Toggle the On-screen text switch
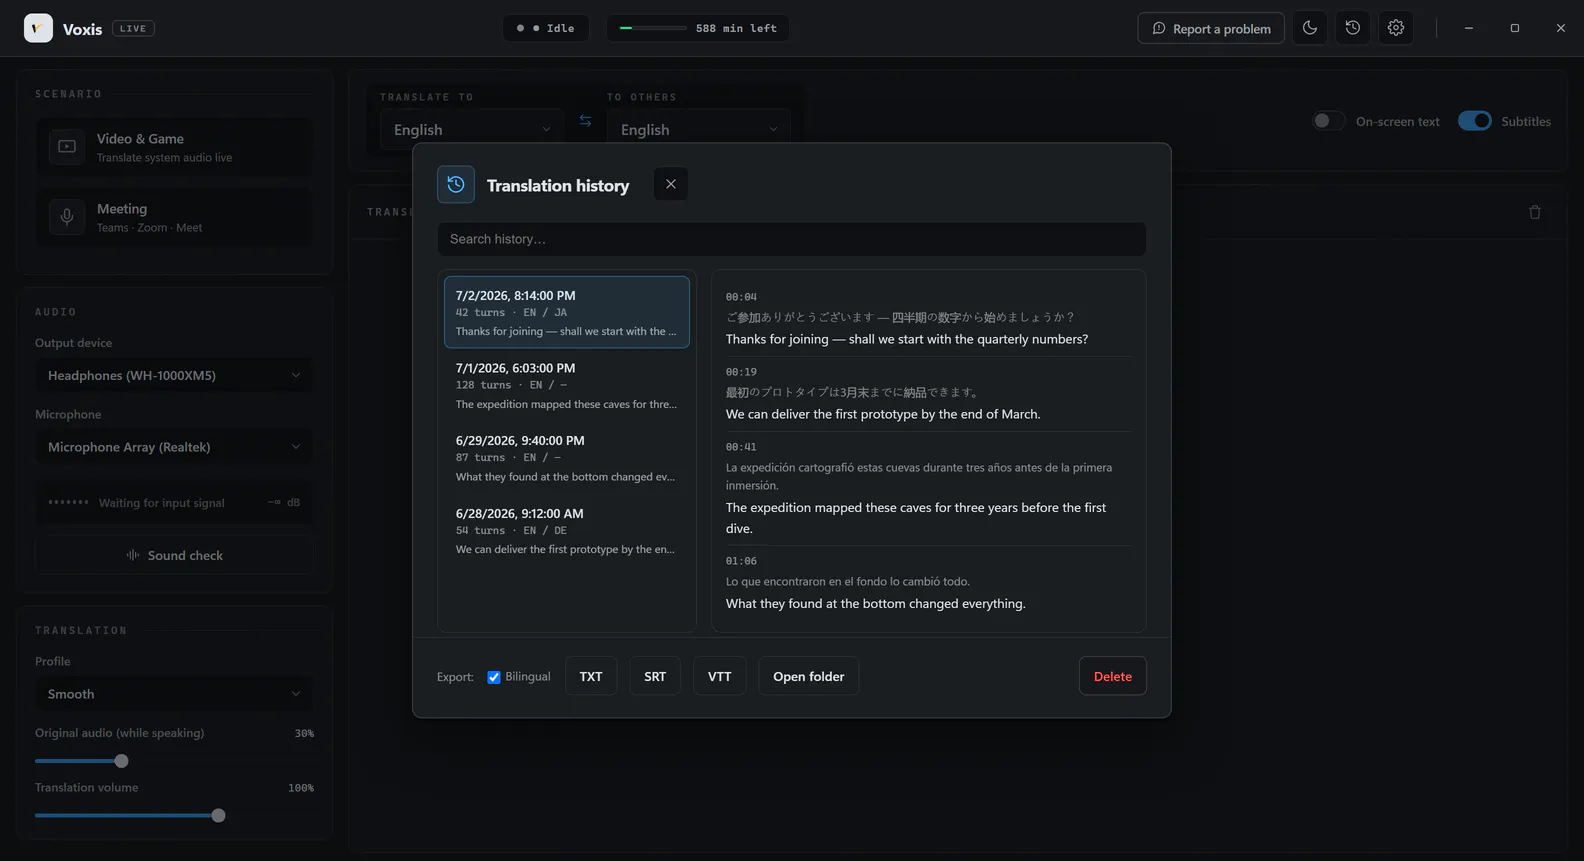The width and height of the screenshot is (1584, 861). (1328, 121)
